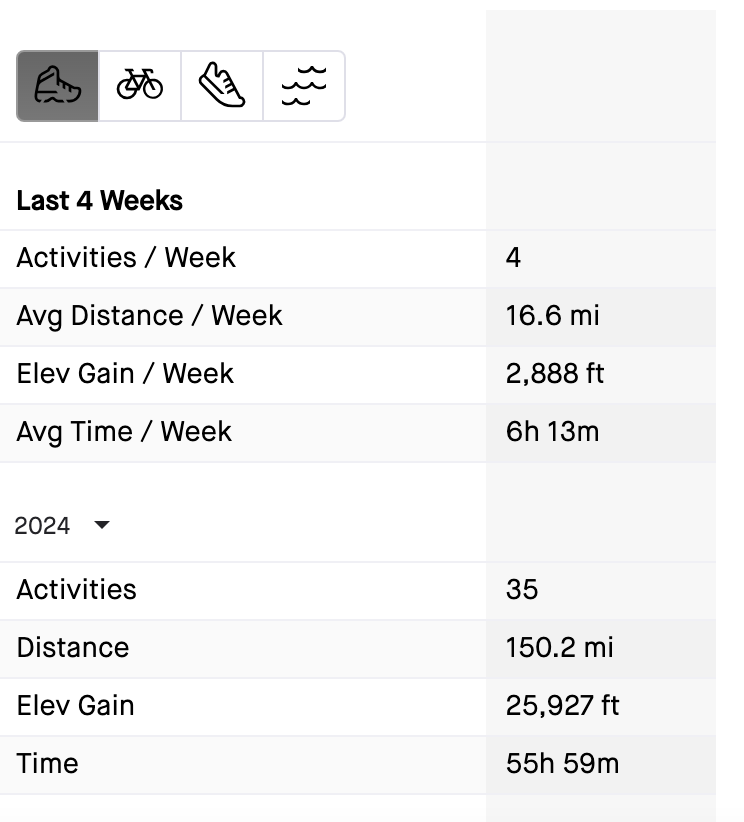Expand the 2024 year dropdown
The image size is (744, 822).
pyautogui.click(x=100, y=524)
